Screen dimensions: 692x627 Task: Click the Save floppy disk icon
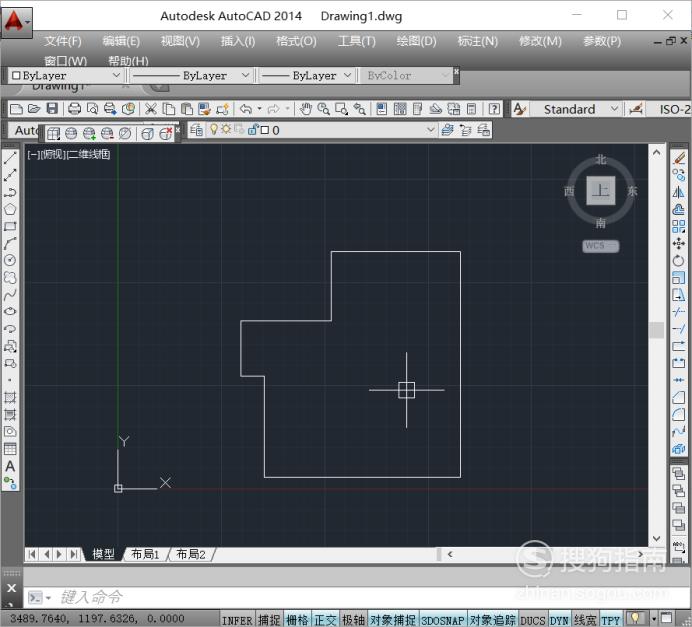53,109
